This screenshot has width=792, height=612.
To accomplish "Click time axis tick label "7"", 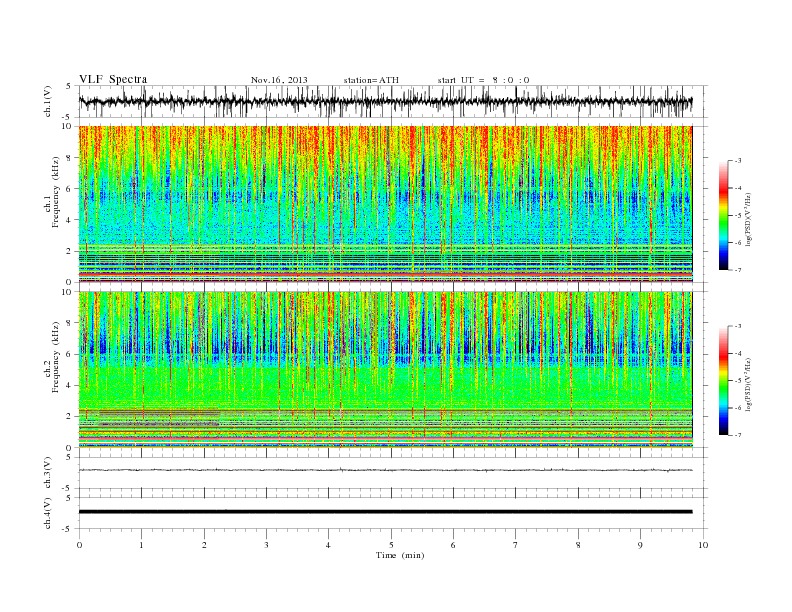I will pyautogui.click(x=516, y=545).
